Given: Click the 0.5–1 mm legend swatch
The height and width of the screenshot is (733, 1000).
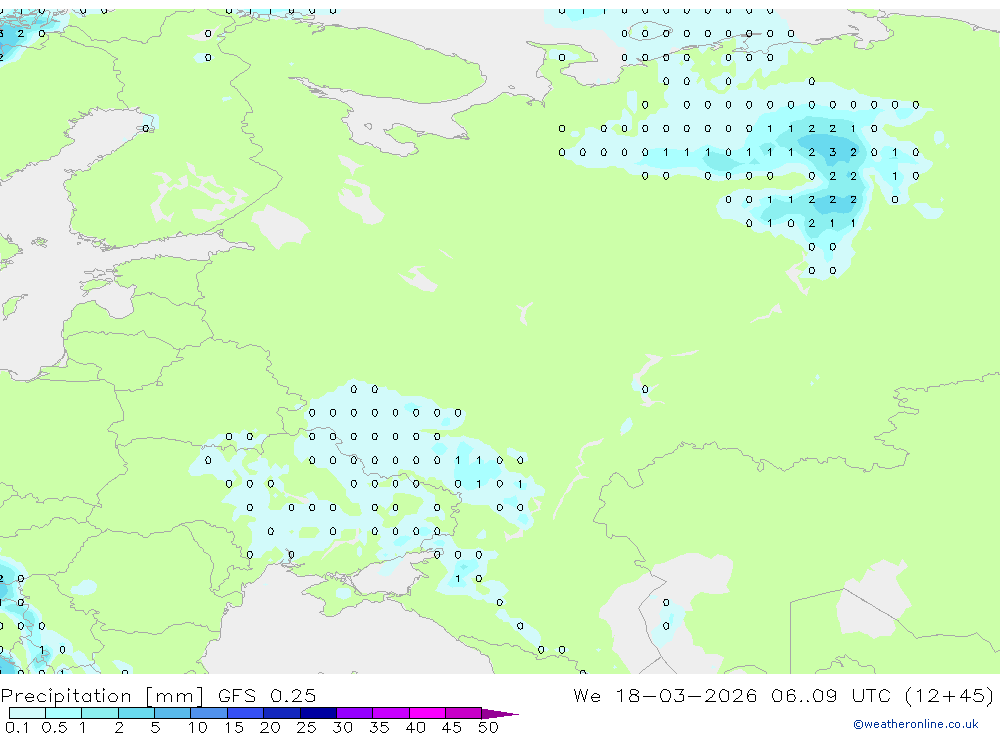Looking at the screenshot, I should (x=63, y=713).
